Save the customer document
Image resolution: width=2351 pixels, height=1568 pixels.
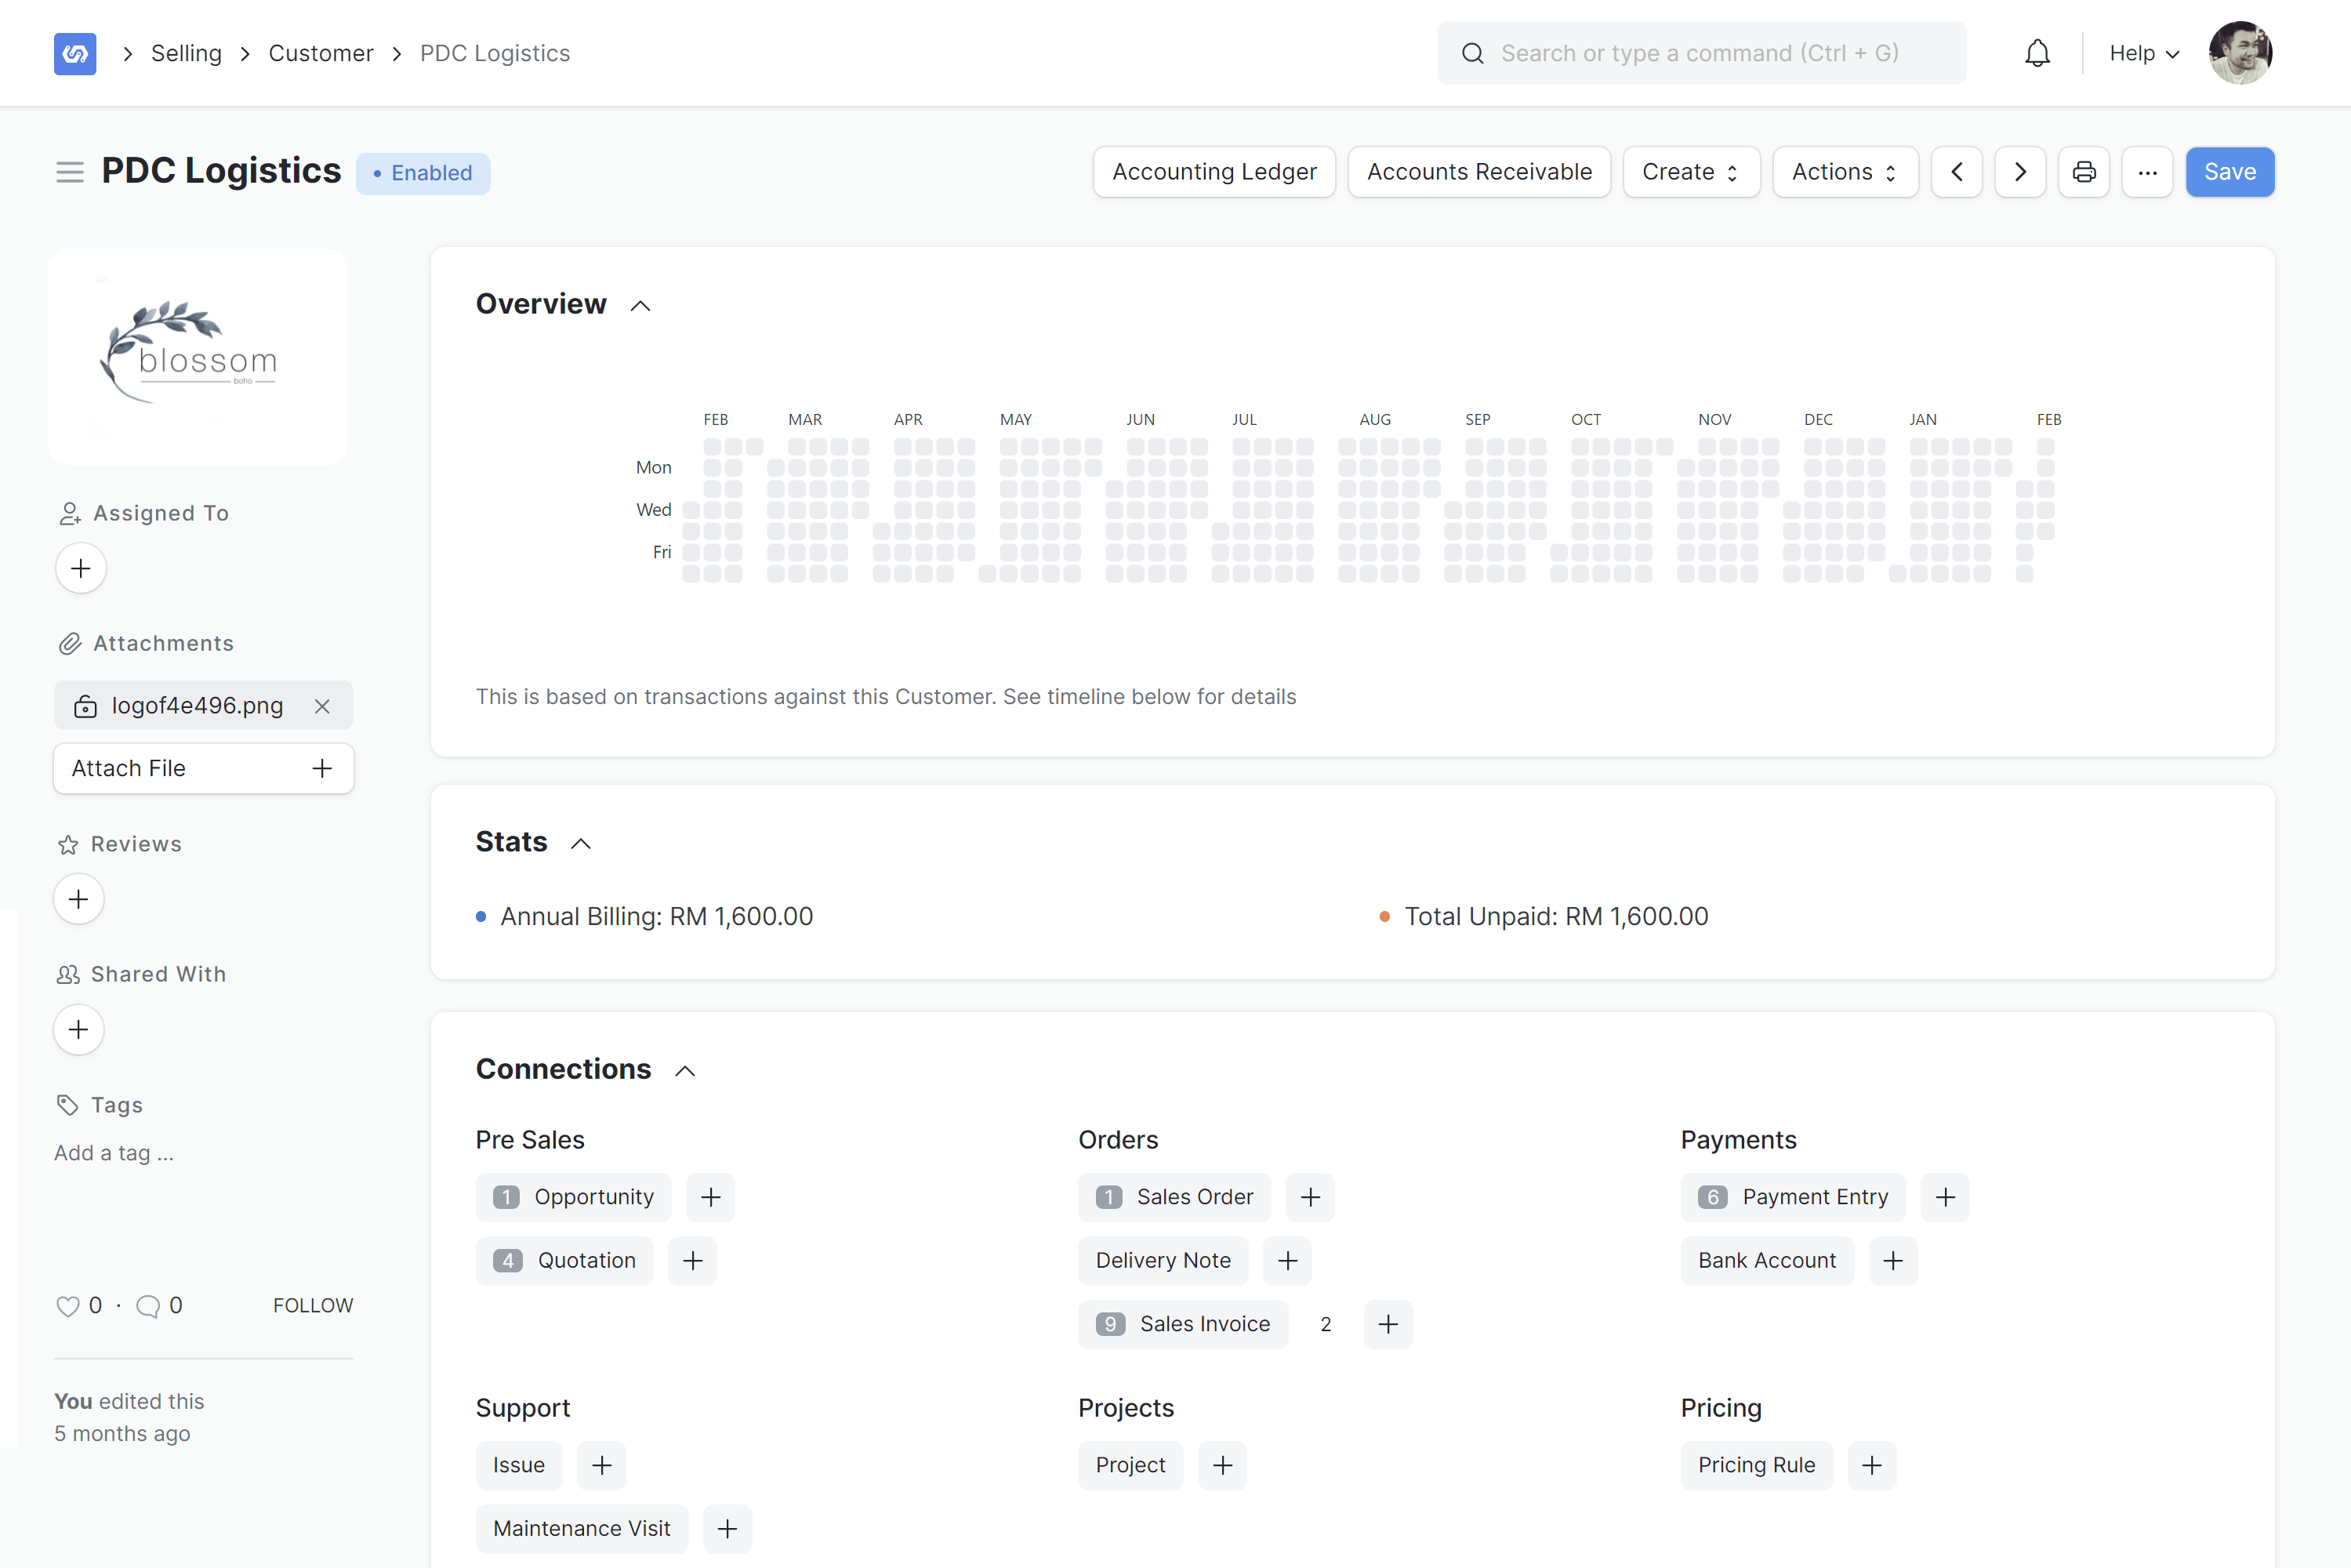click(x=2230, y=172)
